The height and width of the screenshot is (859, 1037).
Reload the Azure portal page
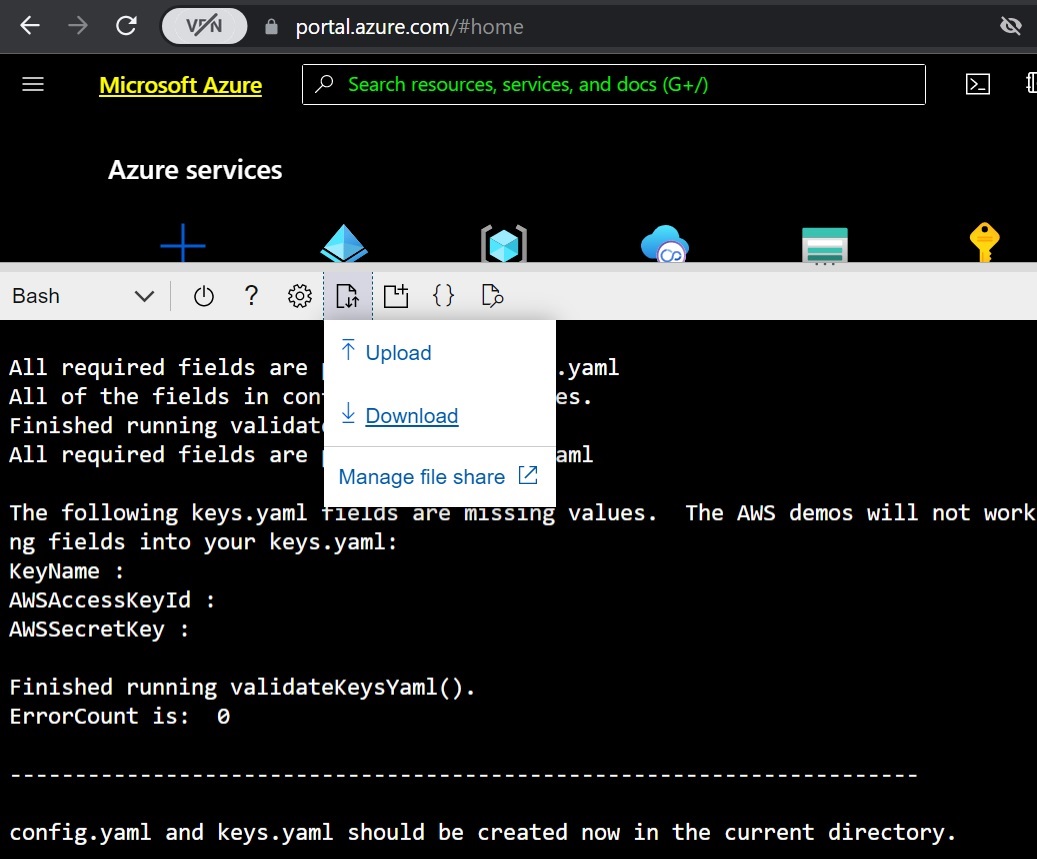coord(126,26)
